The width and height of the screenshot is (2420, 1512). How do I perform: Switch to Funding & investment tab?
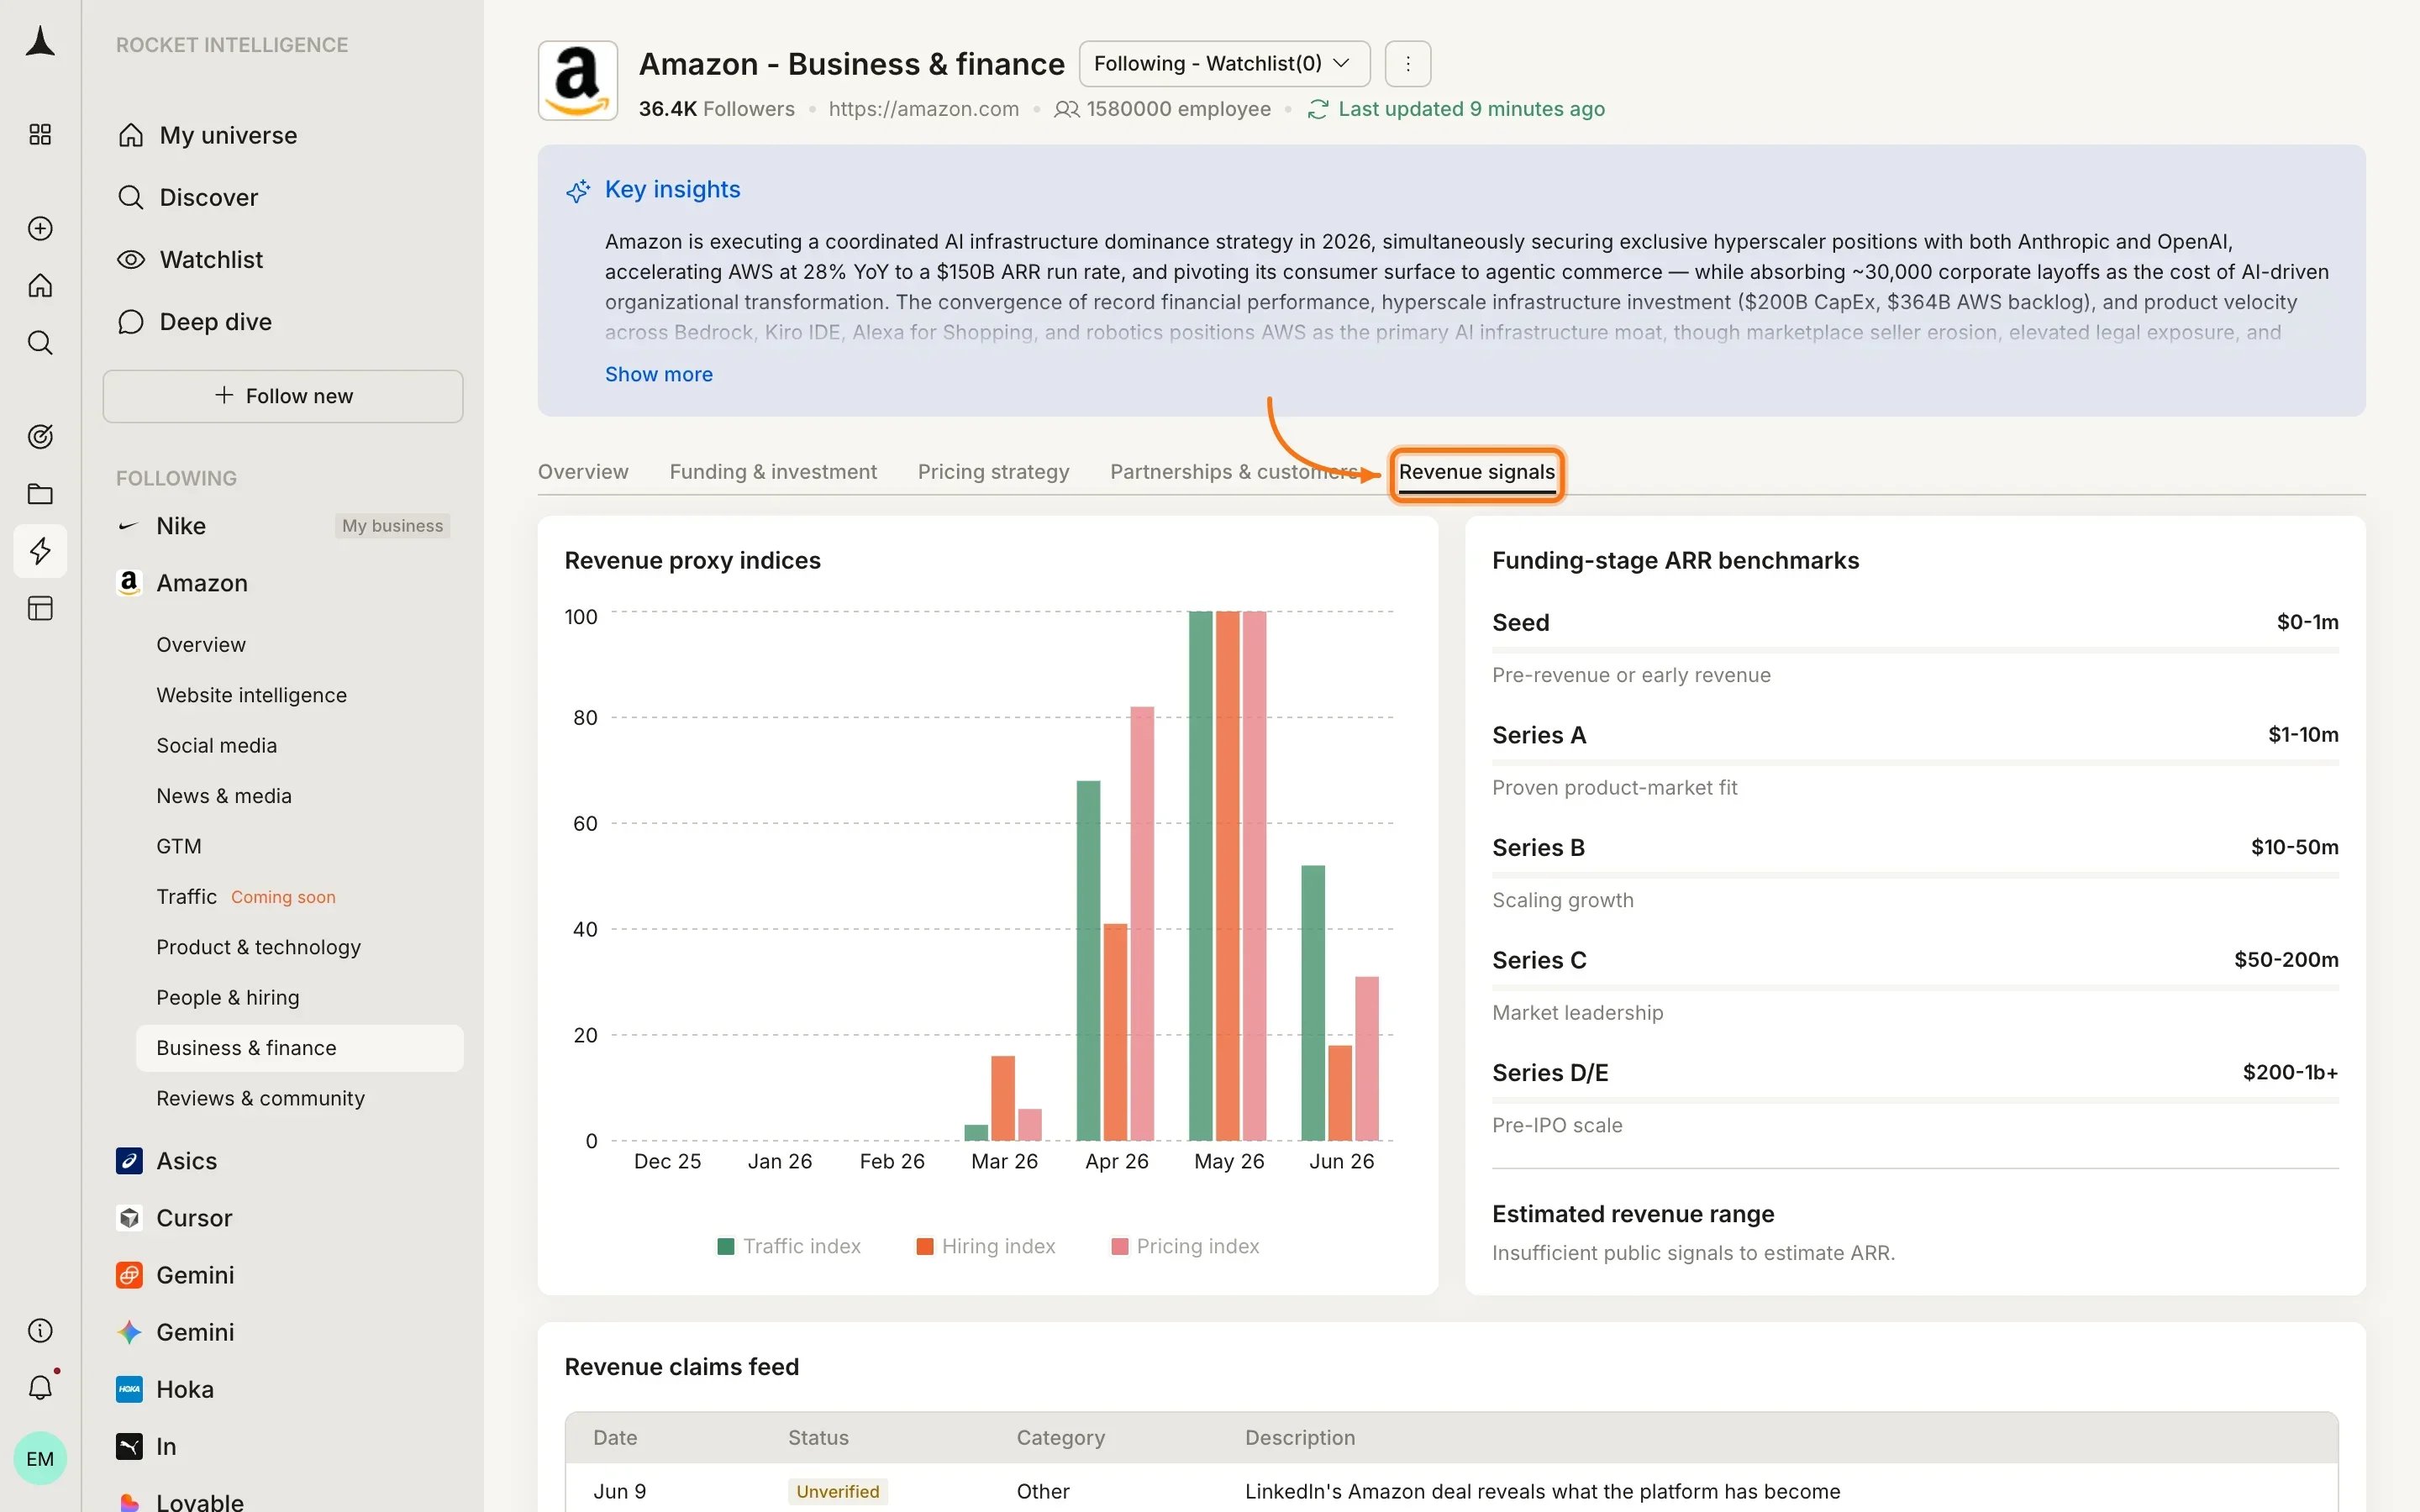pos(773,472)
